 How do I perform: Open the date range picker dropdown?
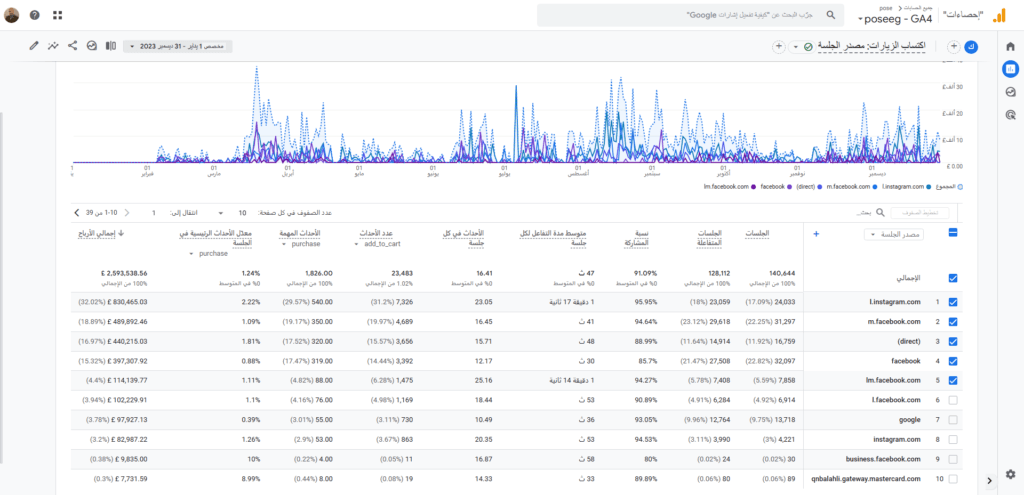point(178,46)
